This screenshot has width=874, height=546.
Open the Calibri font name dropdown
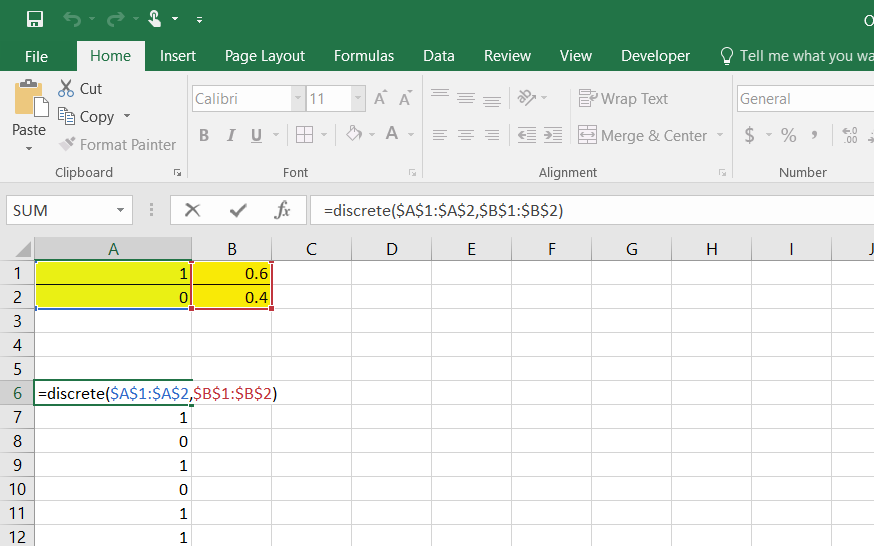(x=298, y=99)
